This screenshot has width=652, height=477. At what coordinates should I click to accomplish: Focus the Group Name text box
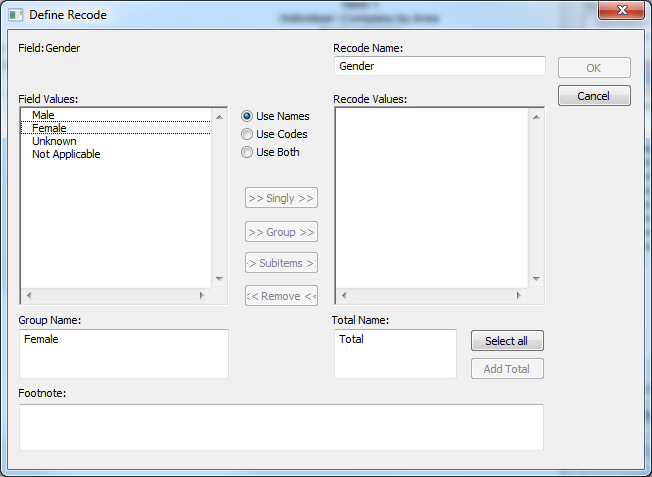click(123, 354)
